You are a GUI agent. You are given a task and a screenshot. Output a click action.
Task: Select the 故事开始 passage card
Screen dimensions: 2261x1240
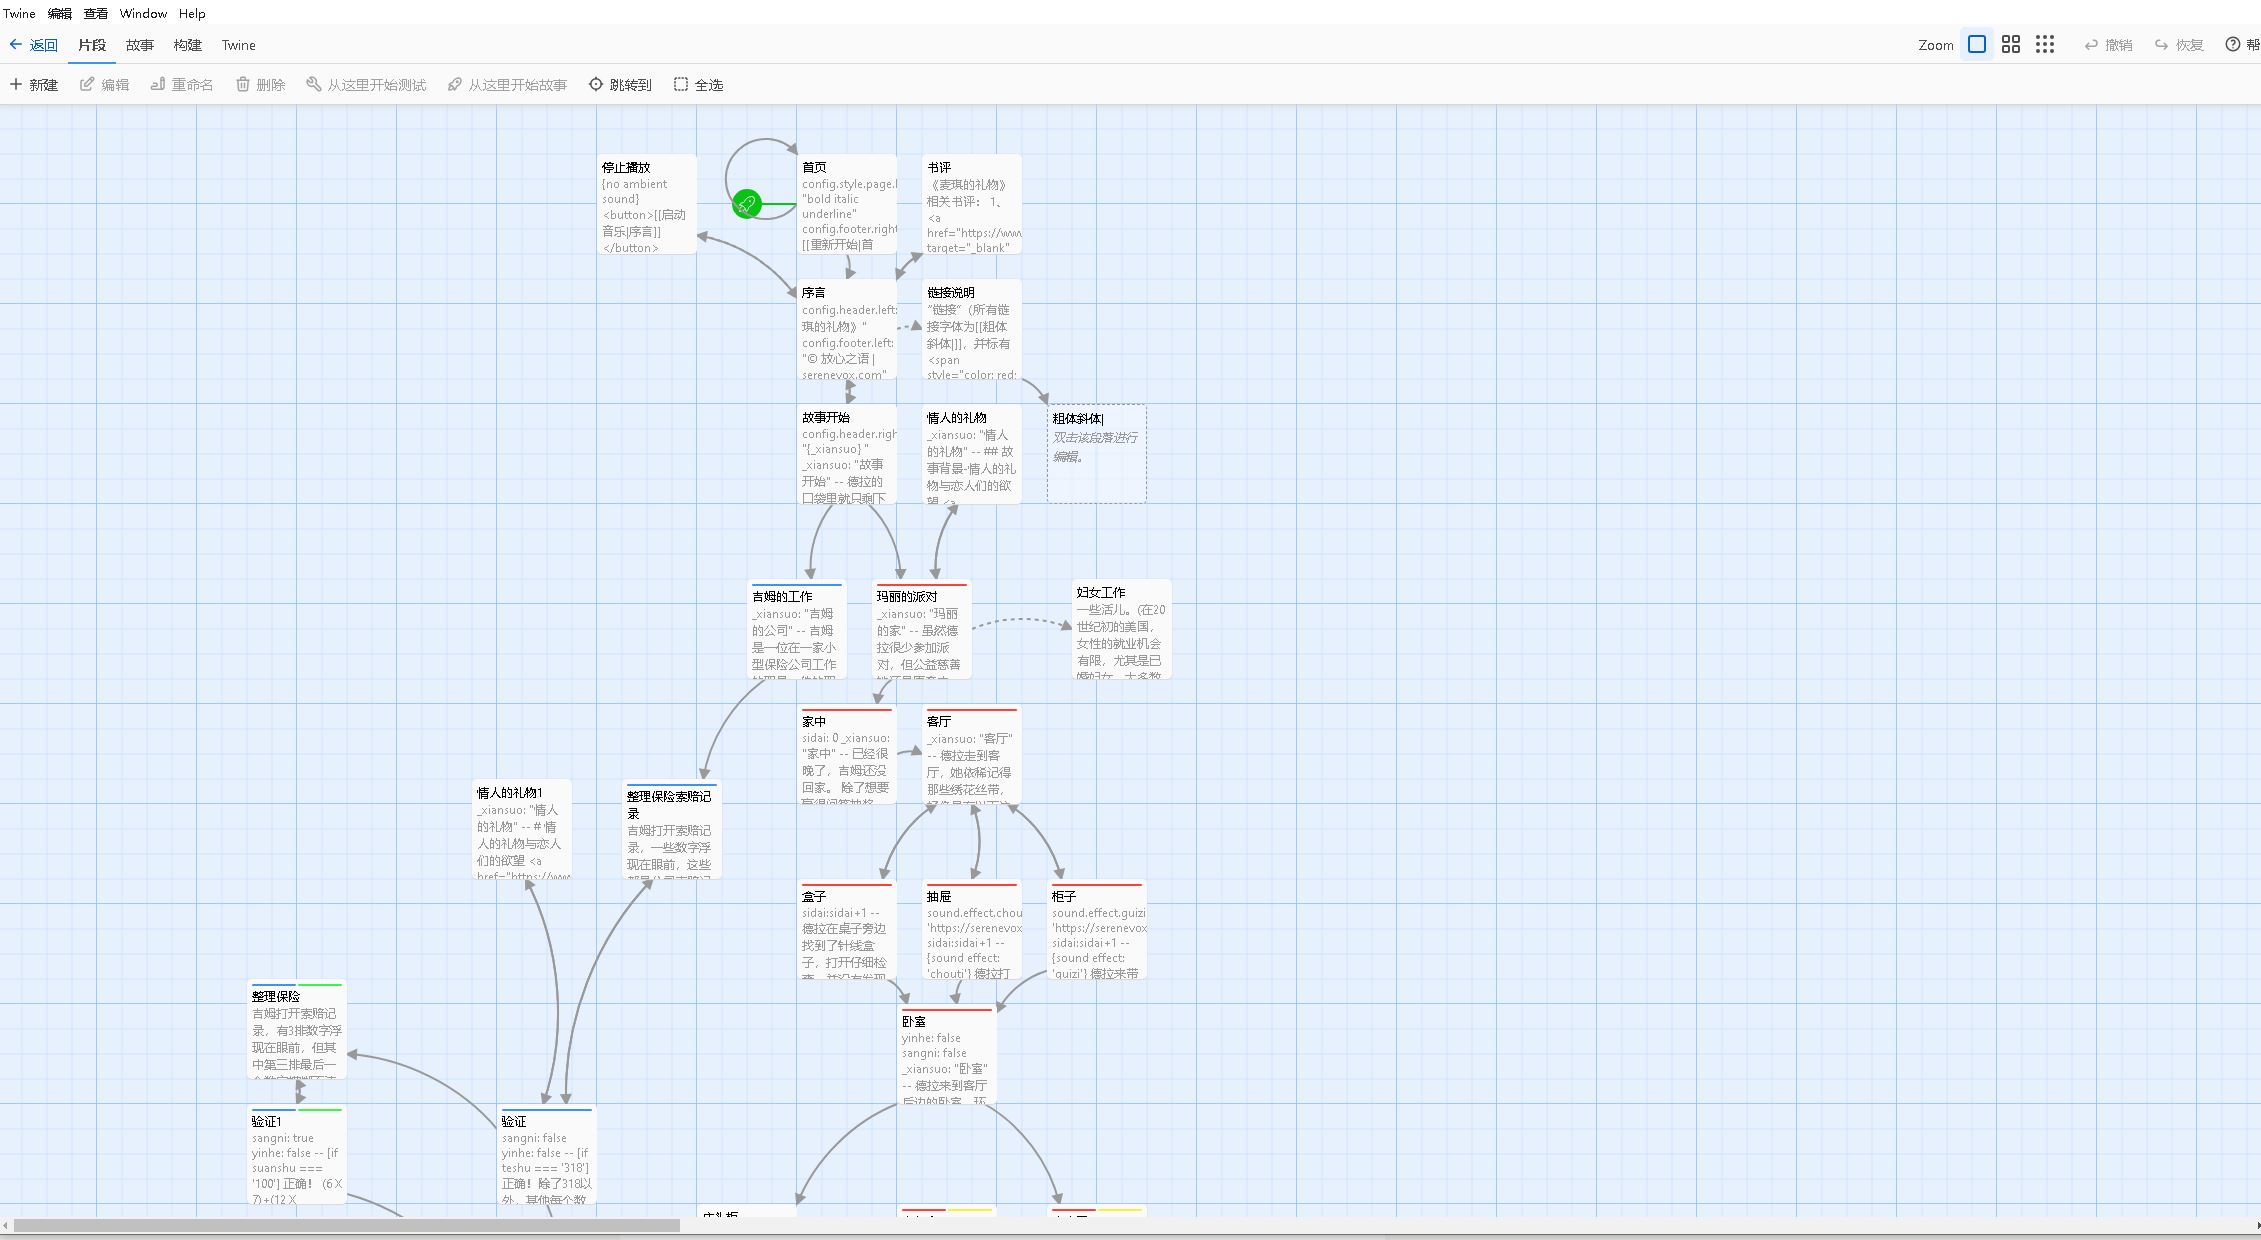point(847,454)
